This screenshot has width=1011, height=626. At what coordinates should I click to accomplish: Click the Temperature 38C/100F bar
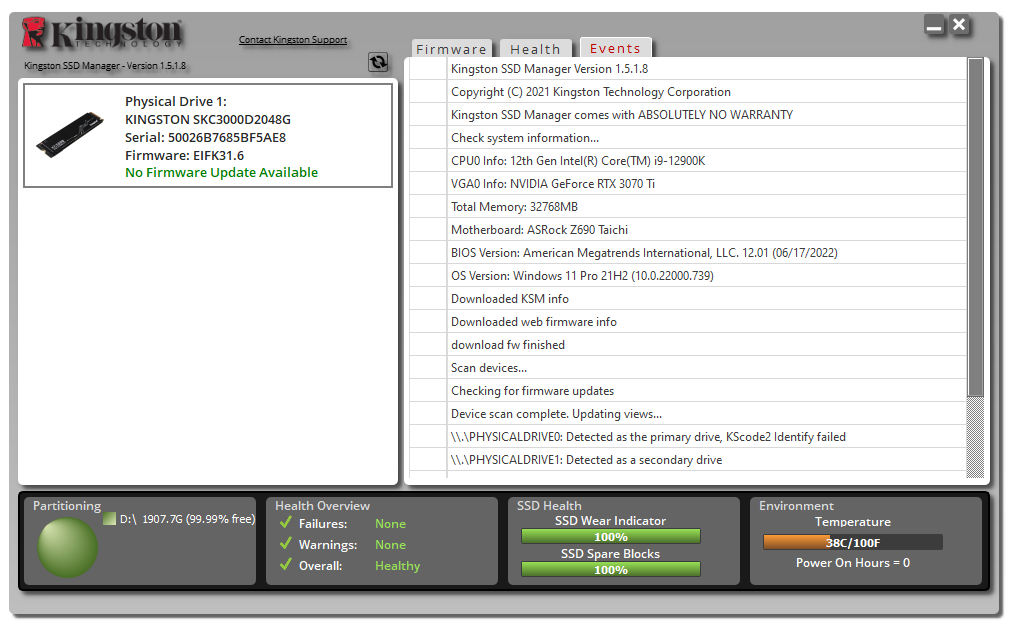[x=852, y=542]
